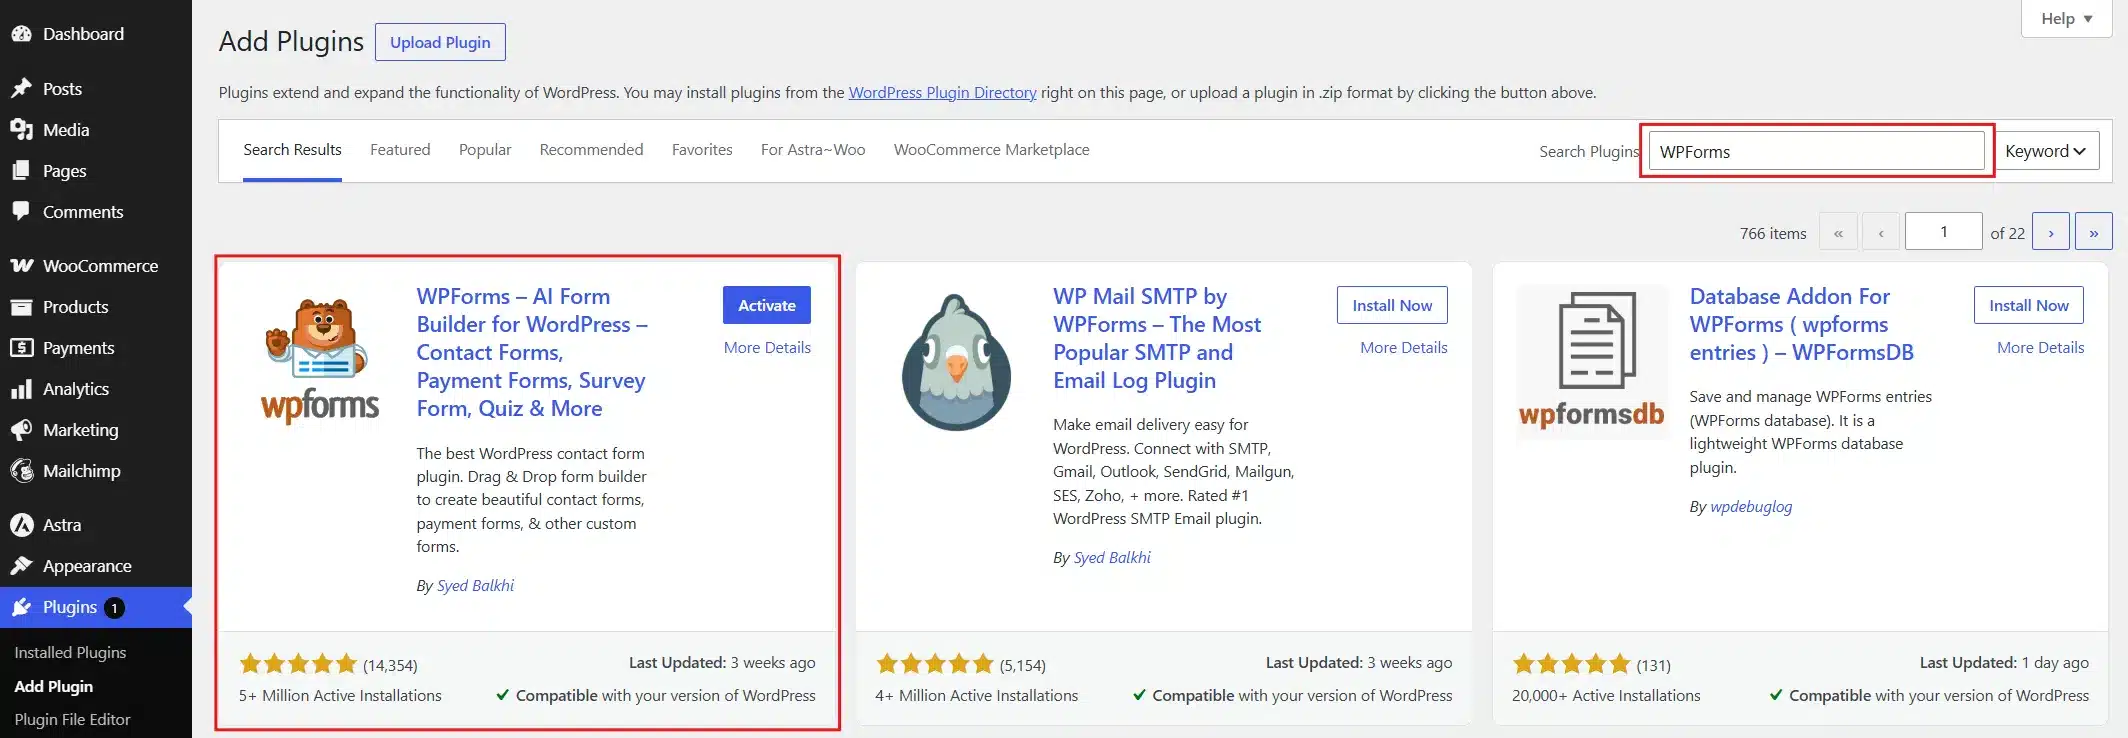Switch to the For Astra~Woo tab
The width and height of the screenshot is (2128, 738).
pos(813,150)
